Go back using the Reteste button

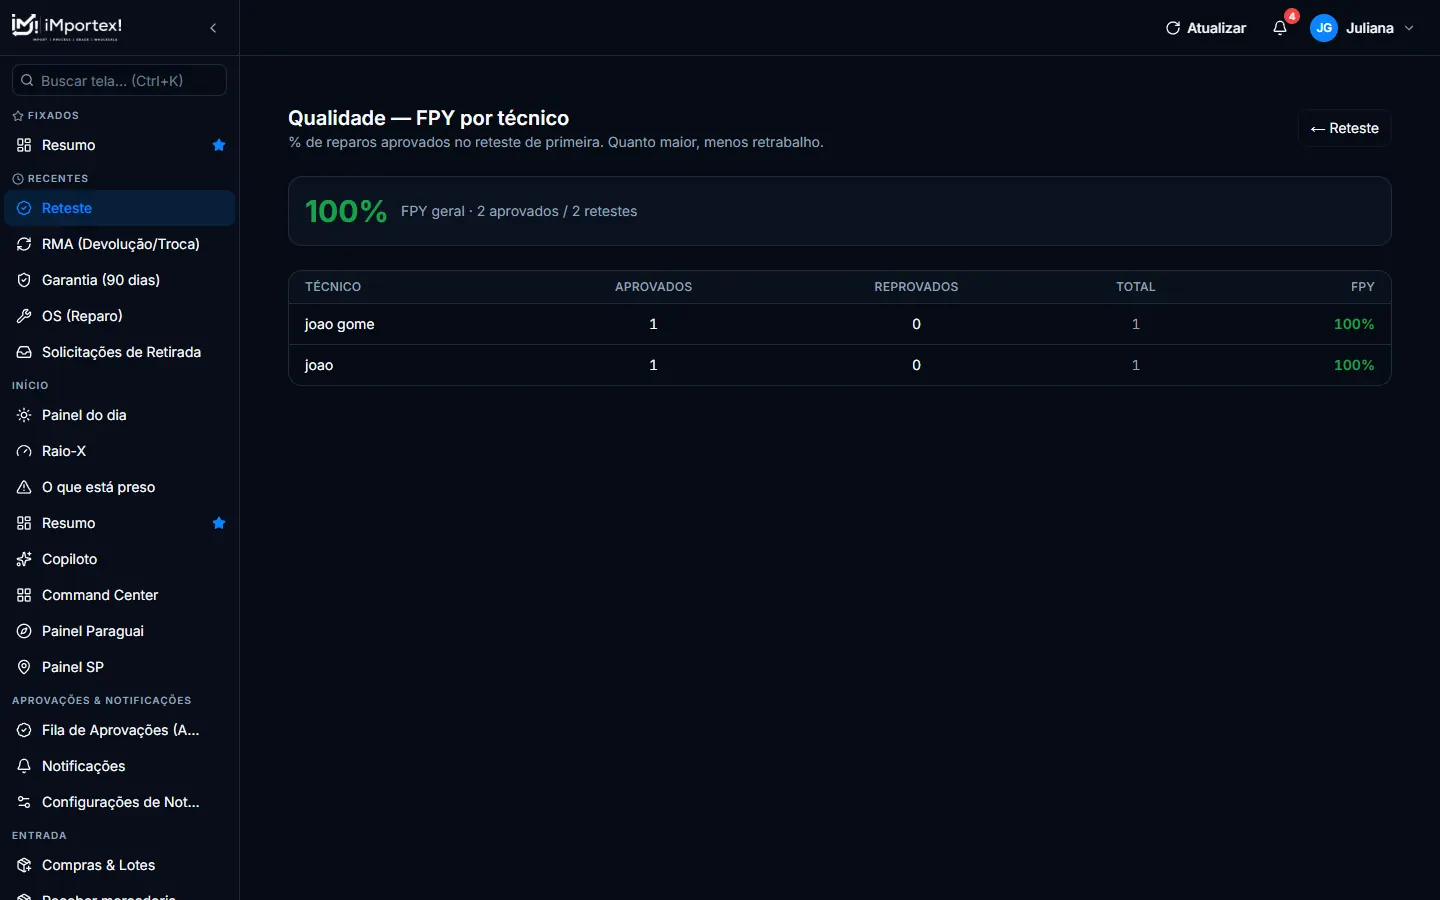click(1345, 128)
